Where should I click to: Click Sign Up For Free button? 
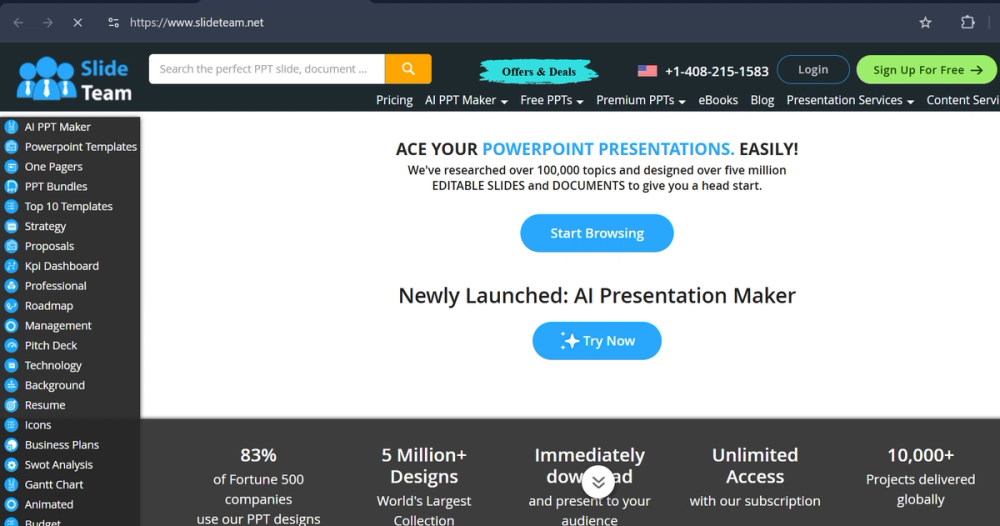[927, 69]
